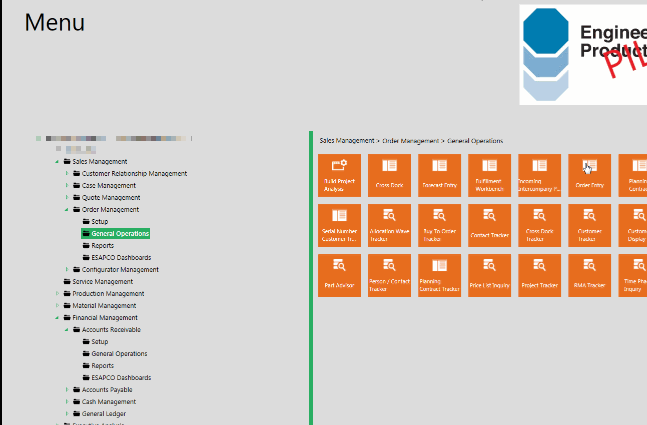The width and height of the screenshot is (647, 425).
Task: Collapse the Accounts Receivable node arrow
Action: point(66,330)
